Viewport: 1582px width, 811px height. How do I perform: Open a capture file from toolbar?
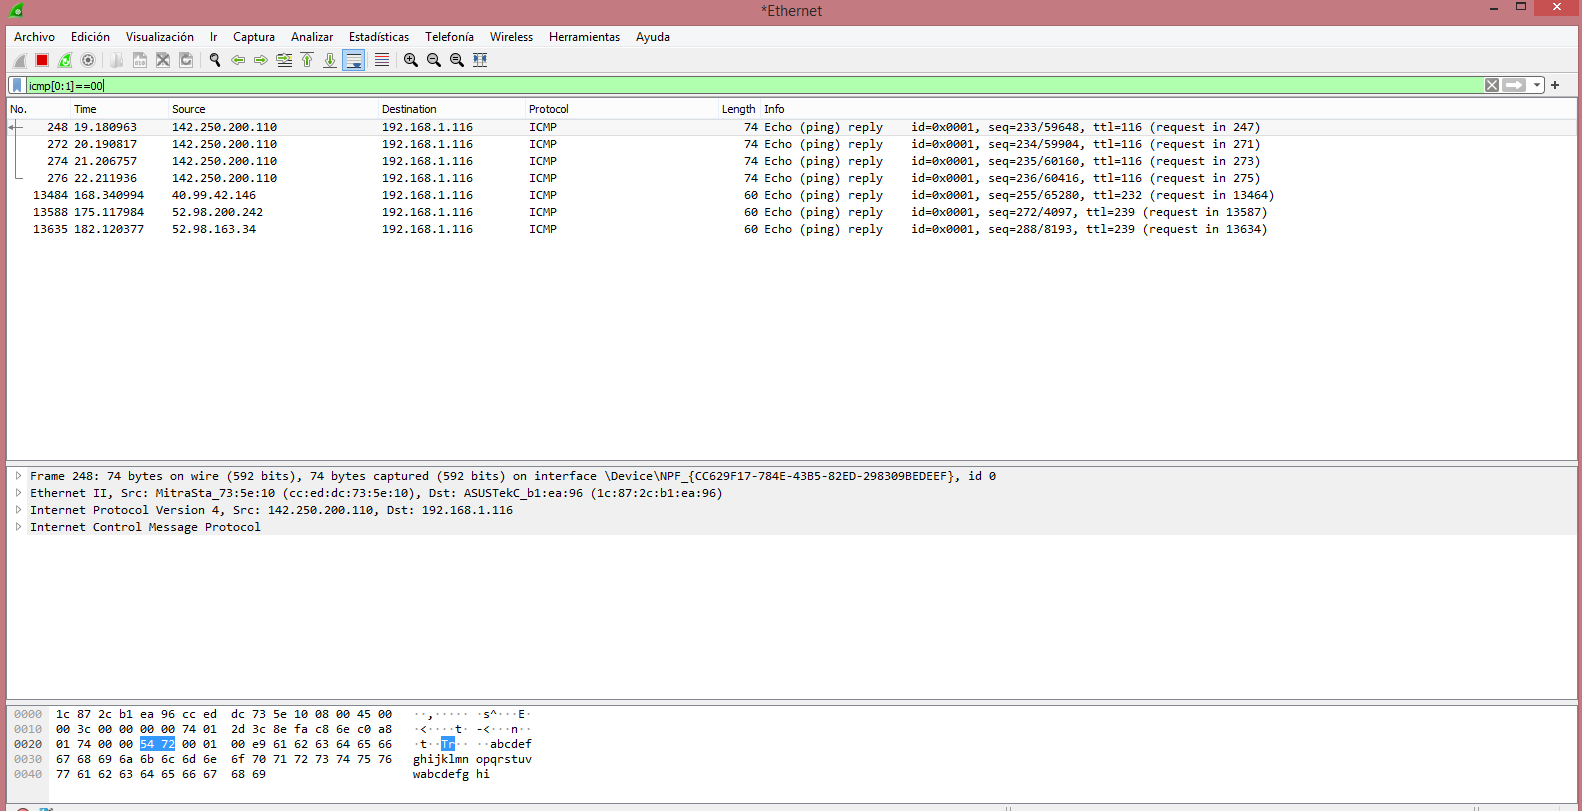point(117,60)
